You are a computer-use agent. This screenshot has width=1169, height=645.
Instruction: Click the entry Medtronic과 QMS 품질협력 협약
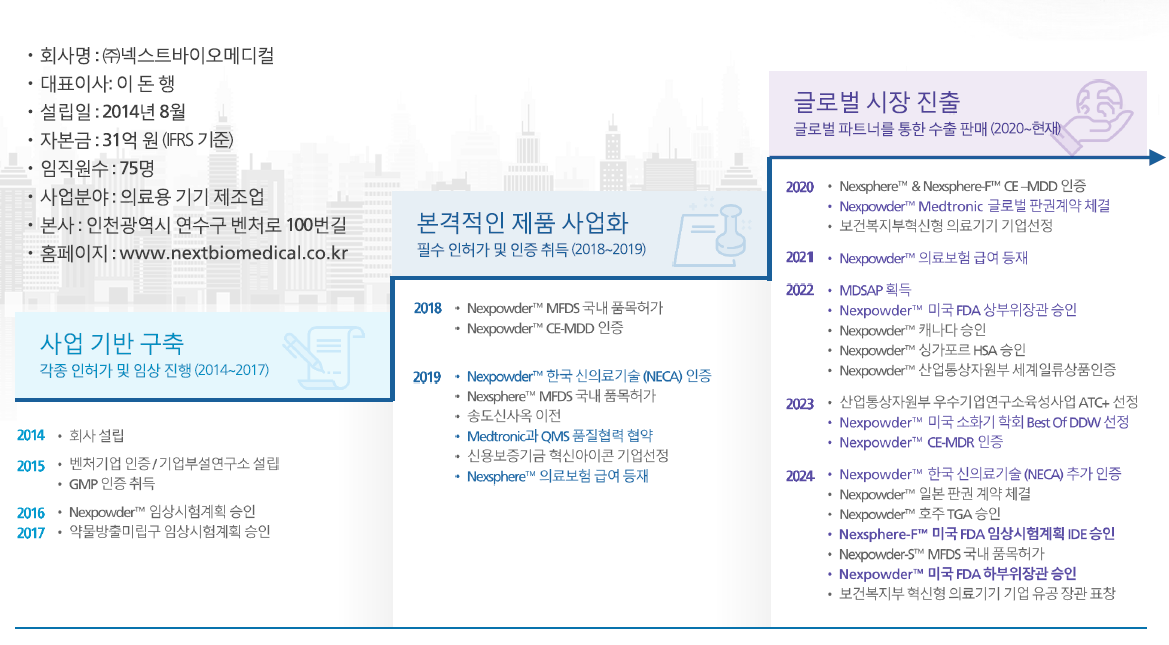(x=560, y=436)
